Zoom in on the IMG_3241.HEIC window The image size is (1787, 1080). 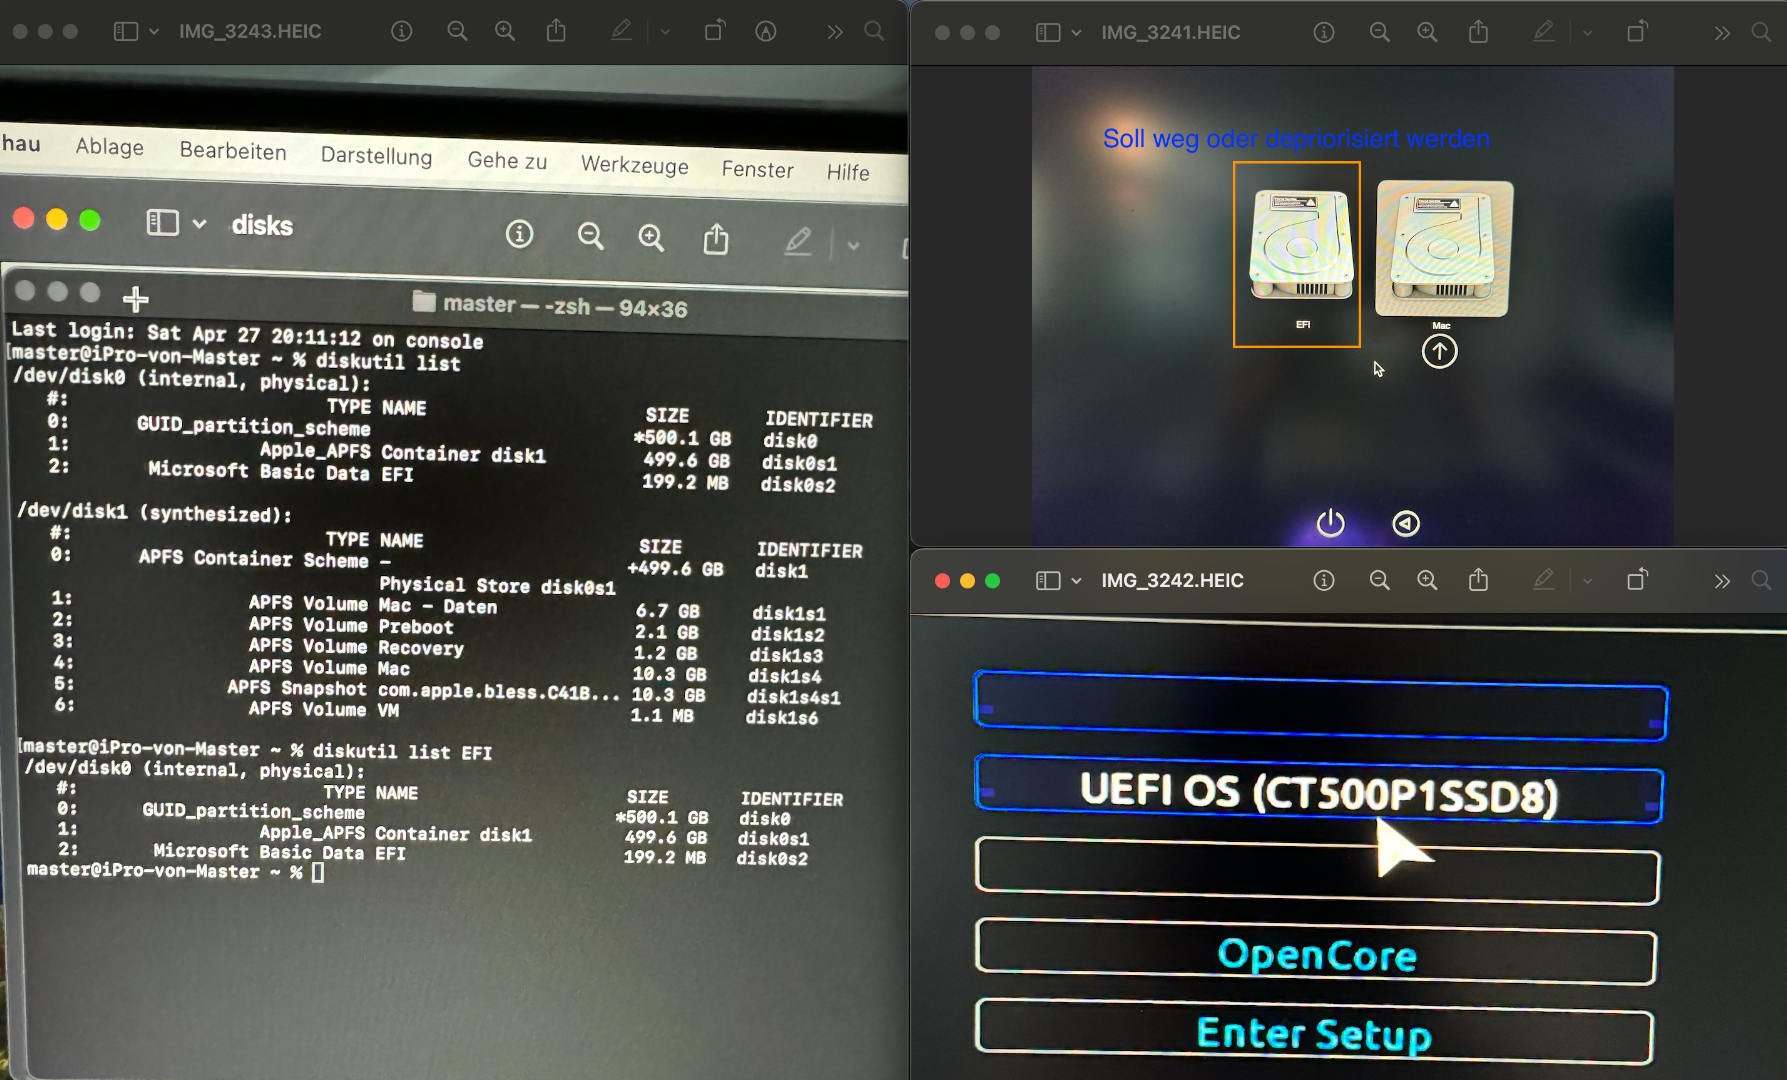pos(1428,32)
